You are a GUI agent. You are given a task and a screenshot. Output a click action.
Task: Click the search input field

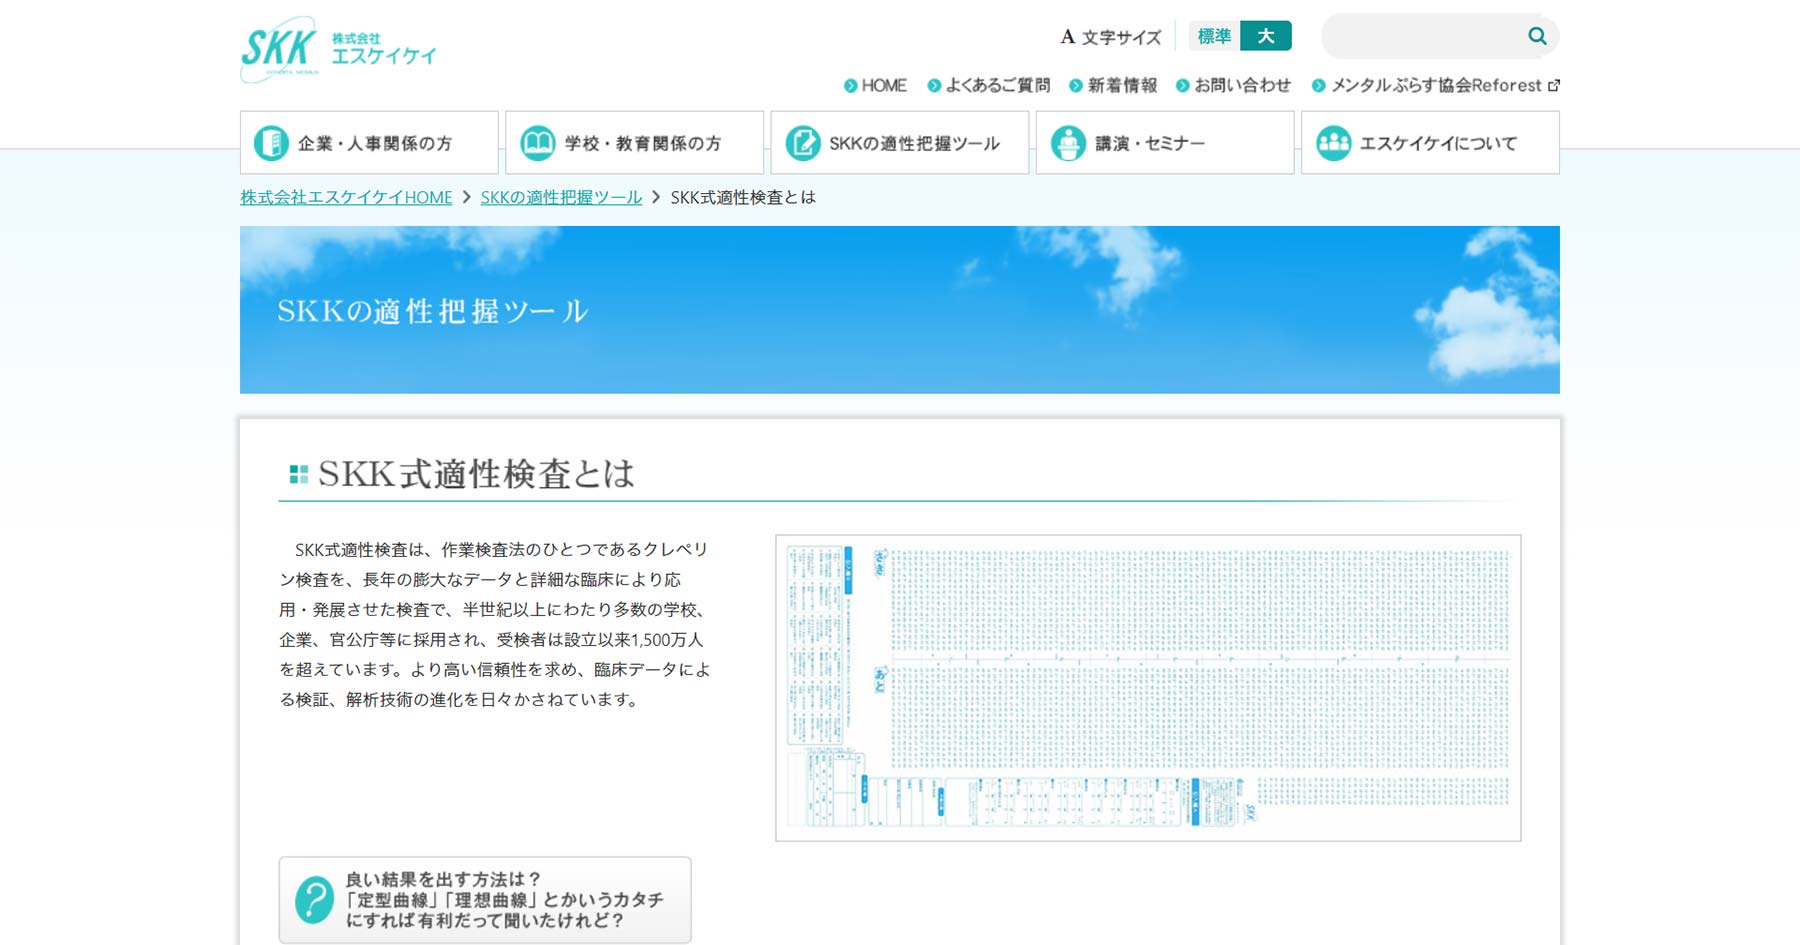1423,36
